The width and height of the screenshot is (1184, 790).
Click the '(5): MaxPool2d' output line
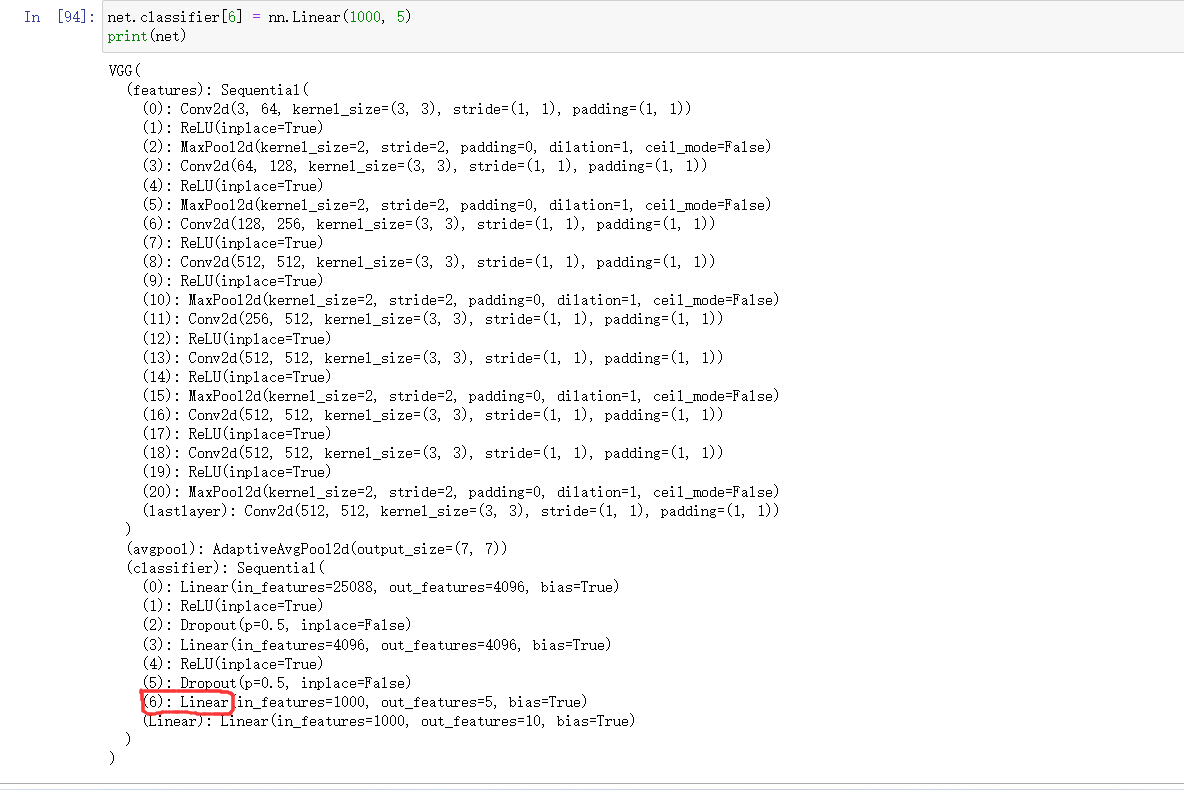point(457,205)
